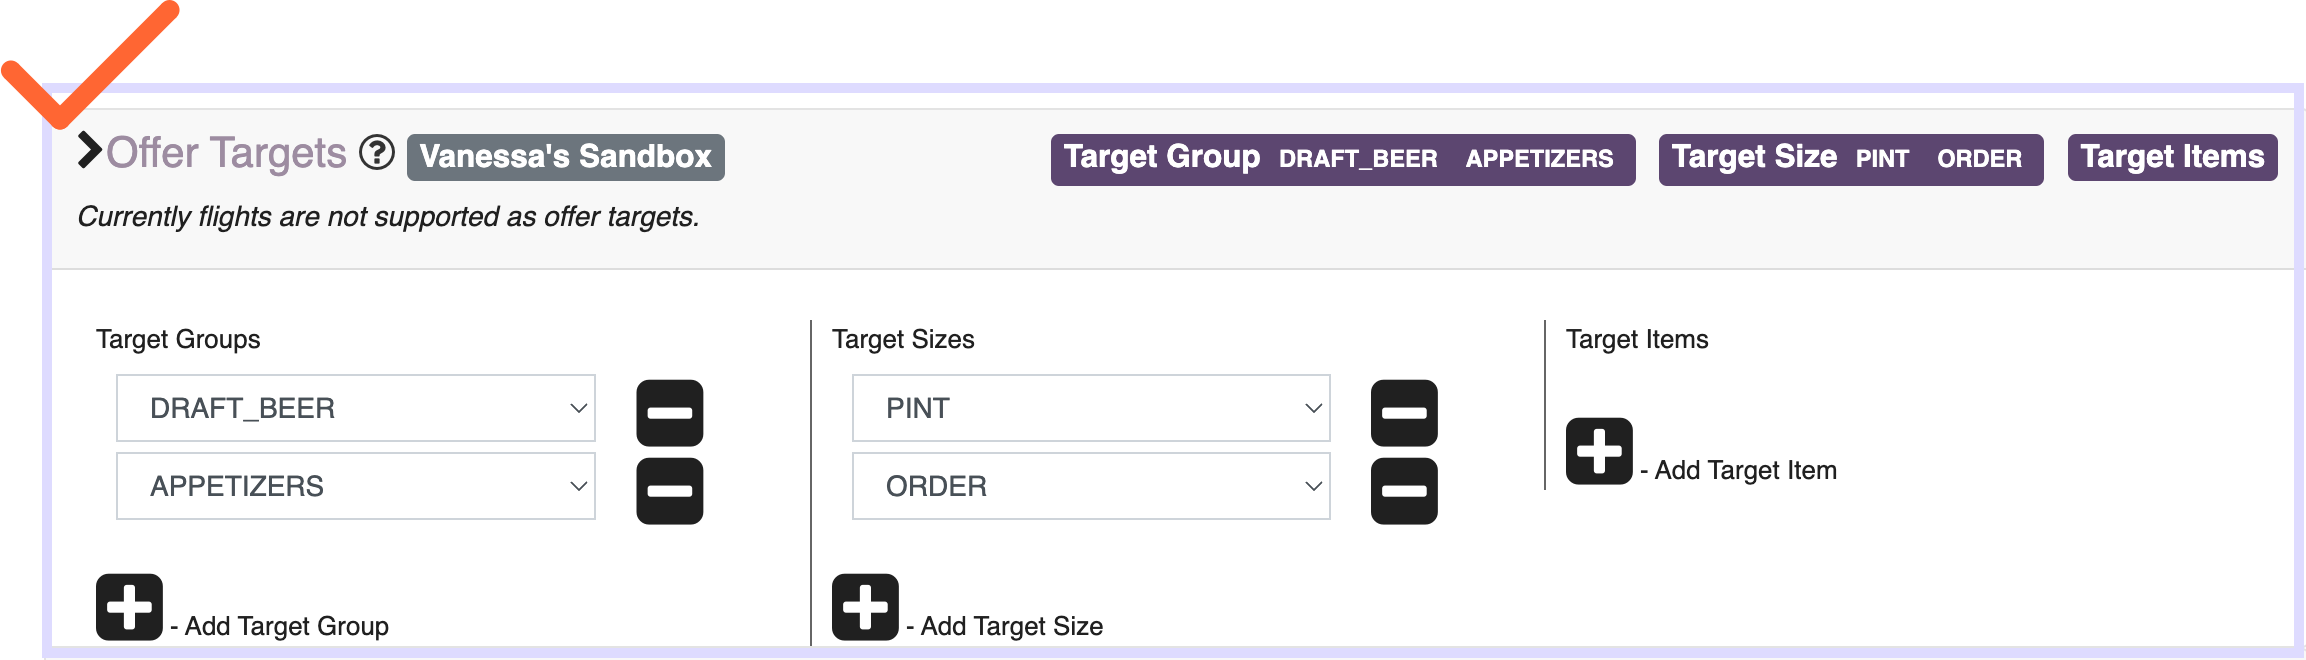This screenshot has height=660, width=2306.
Task: Click the plus icon for Add Target Group
Action: [x=129, y=607]
